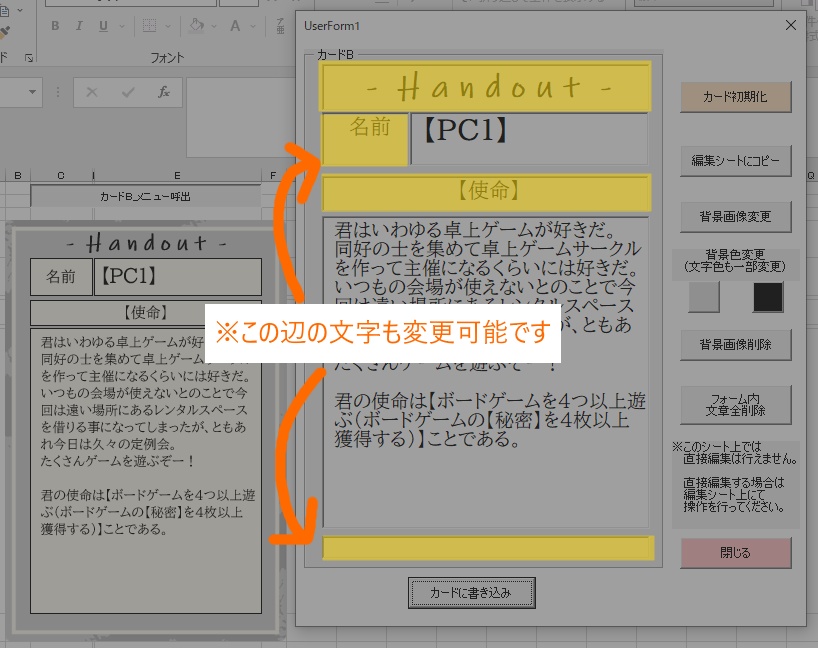Open the Fill Color dropdown arrow
The width and height of the screenshot is (818, 648).
click(213, 26)
